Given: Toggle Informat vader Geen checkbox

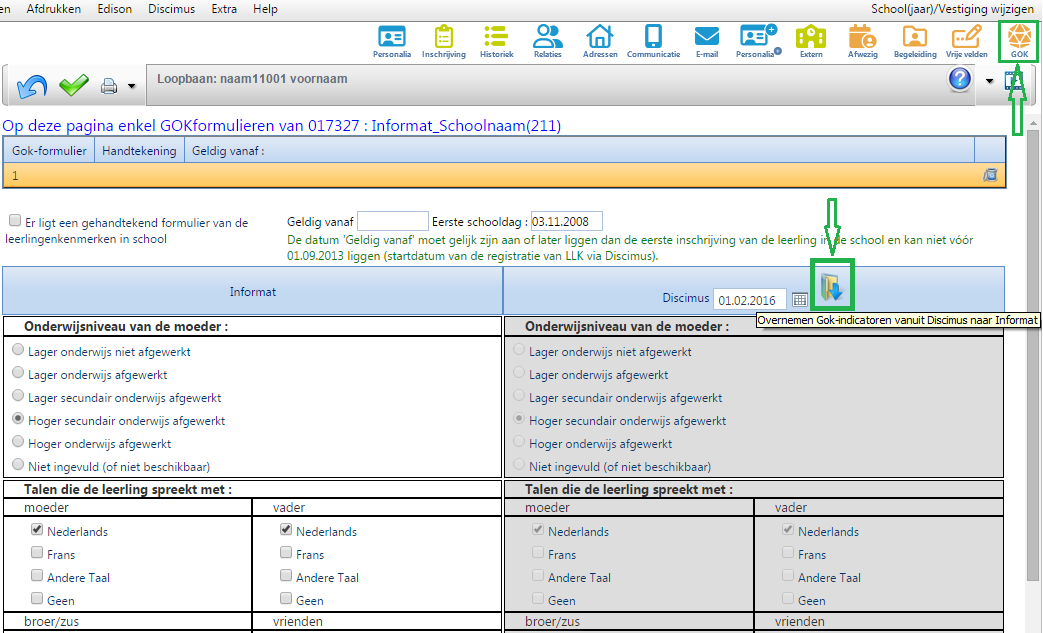Looking at the screenshot, I should pyautogui.click(x=286, y=598).
